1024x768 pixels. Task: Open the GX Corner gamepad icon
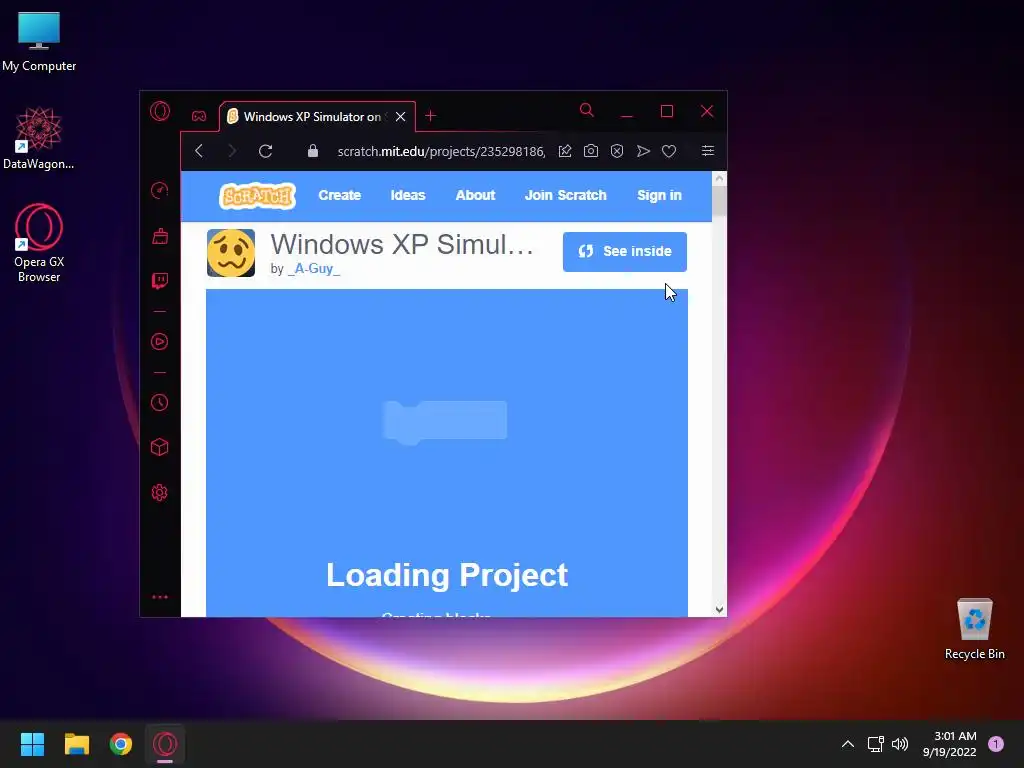click(x=199, y=116)
